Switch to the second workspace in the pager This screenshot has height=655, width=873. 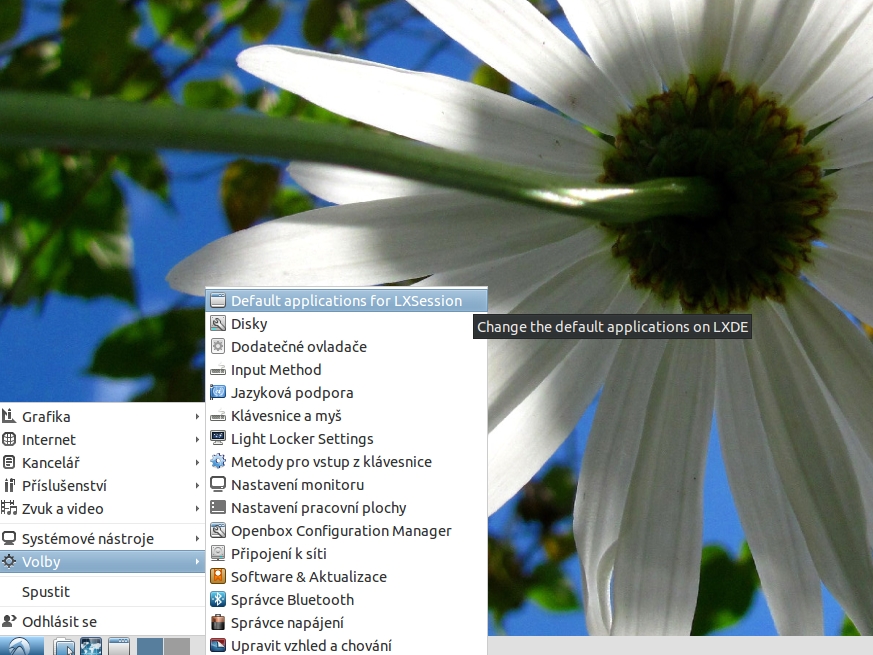(177, 646)
